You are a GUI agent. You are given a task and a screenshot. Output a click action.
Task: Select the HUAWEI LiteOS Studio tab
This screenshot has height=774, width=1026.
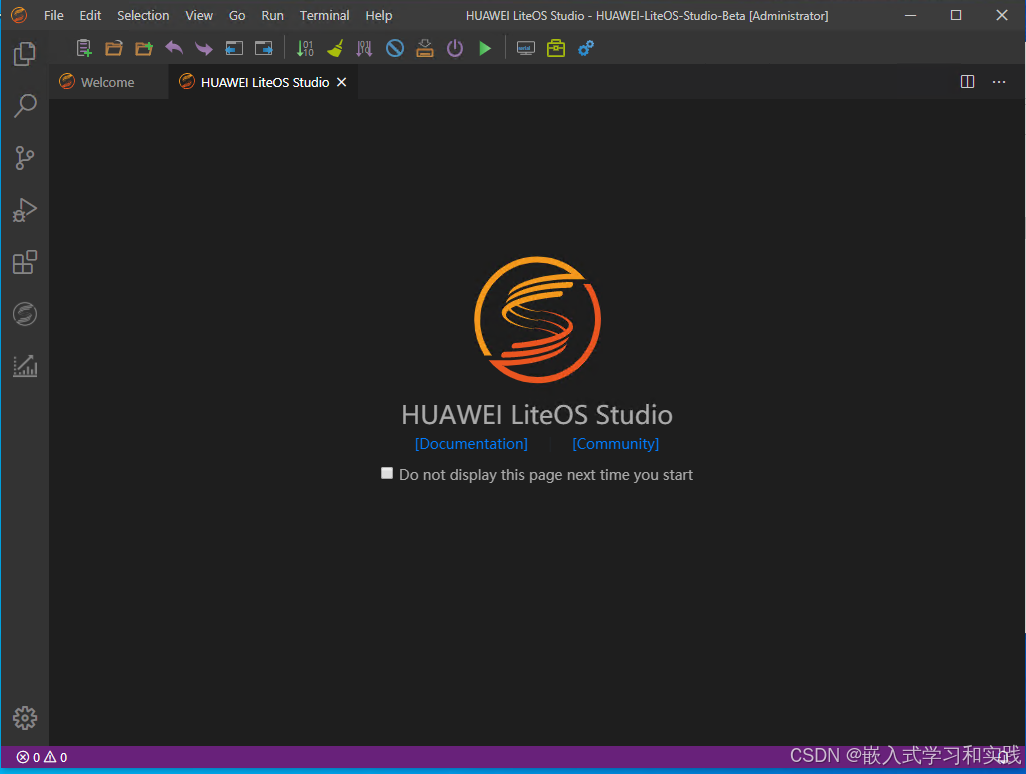click(x=264, y=82)
